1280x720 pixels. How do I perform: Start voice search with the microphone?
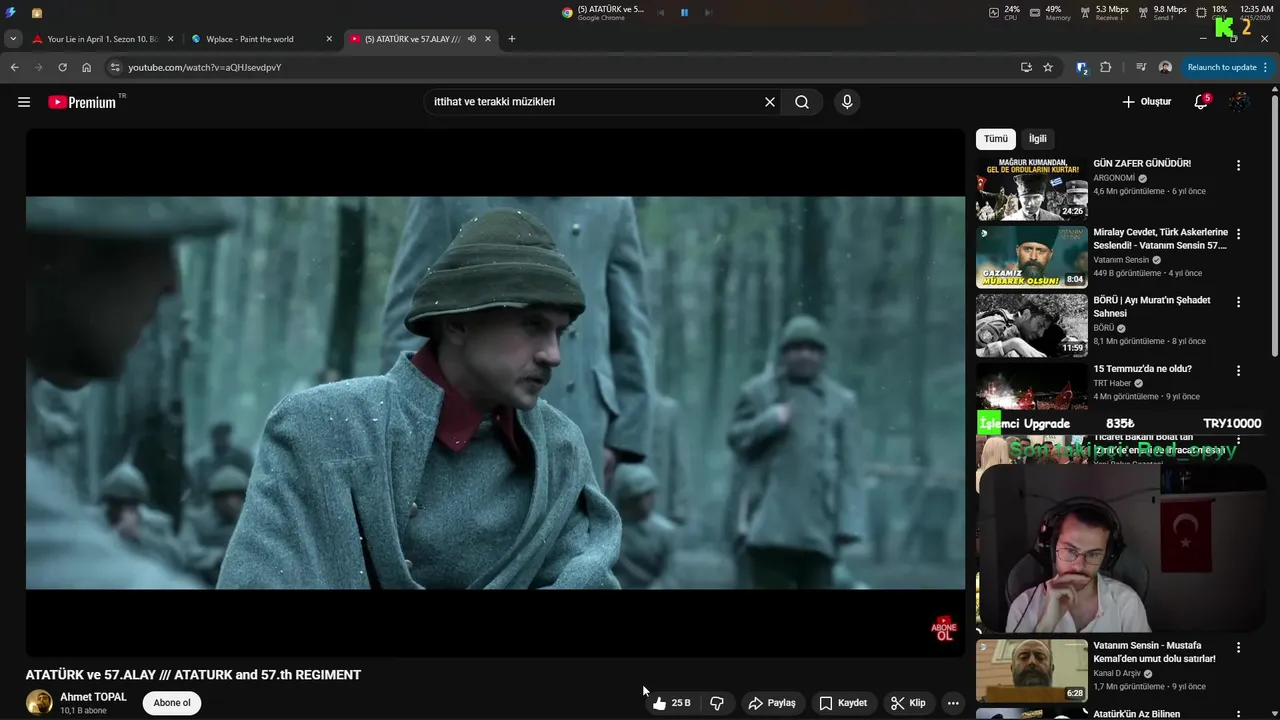[847, 102]
